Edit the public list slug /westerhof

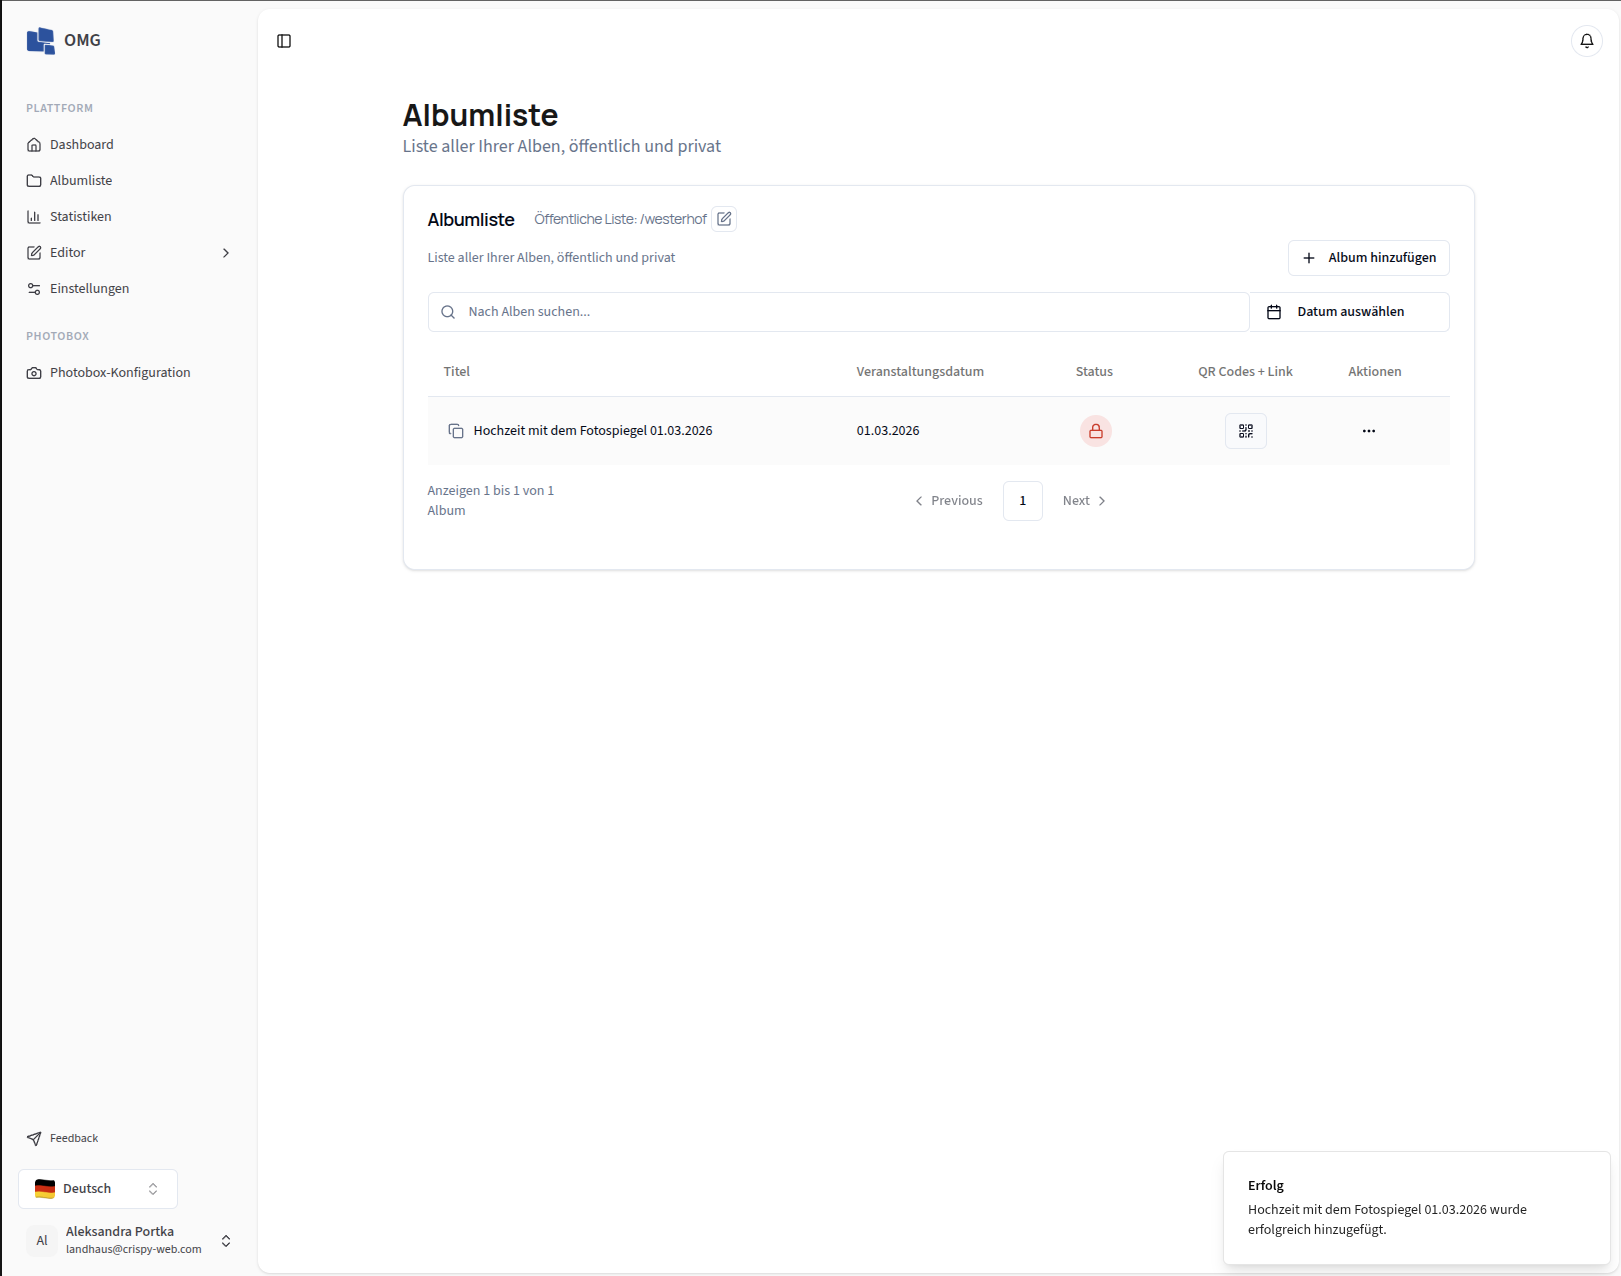pyautogui.click(x=724, y=219)
